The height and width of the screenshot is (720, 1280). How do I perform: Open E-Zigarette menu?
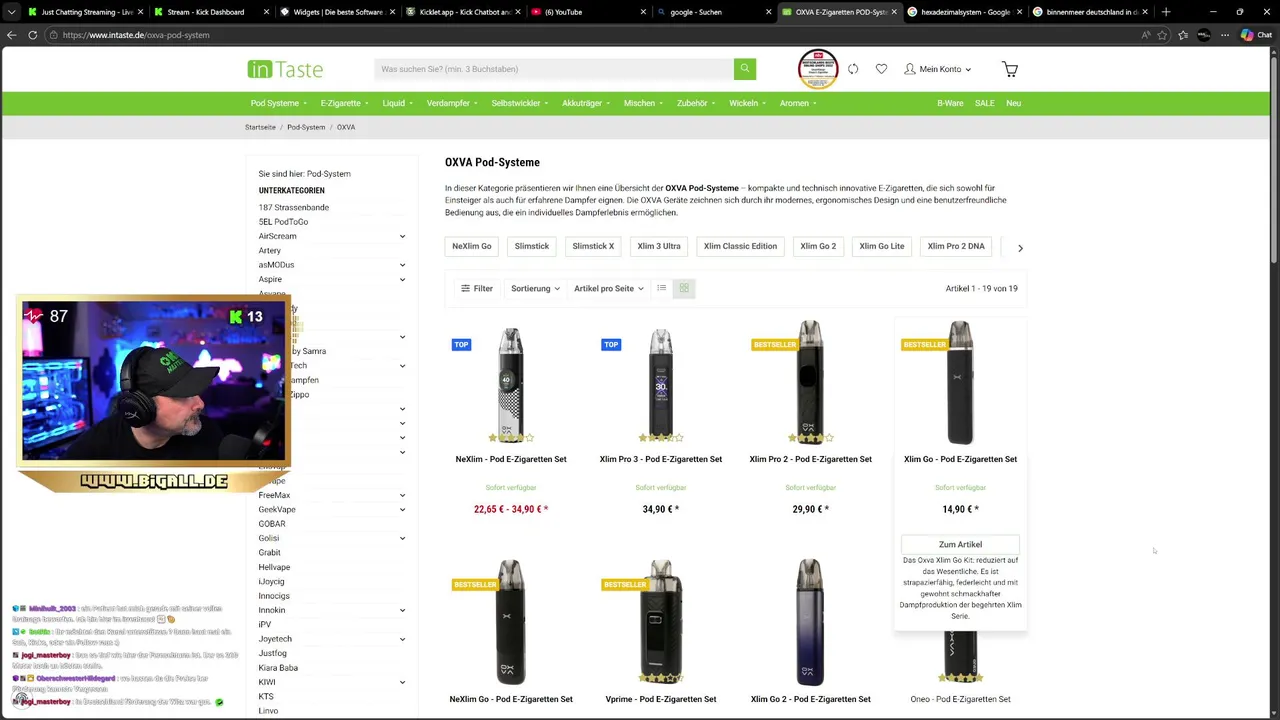coord(345,103)
